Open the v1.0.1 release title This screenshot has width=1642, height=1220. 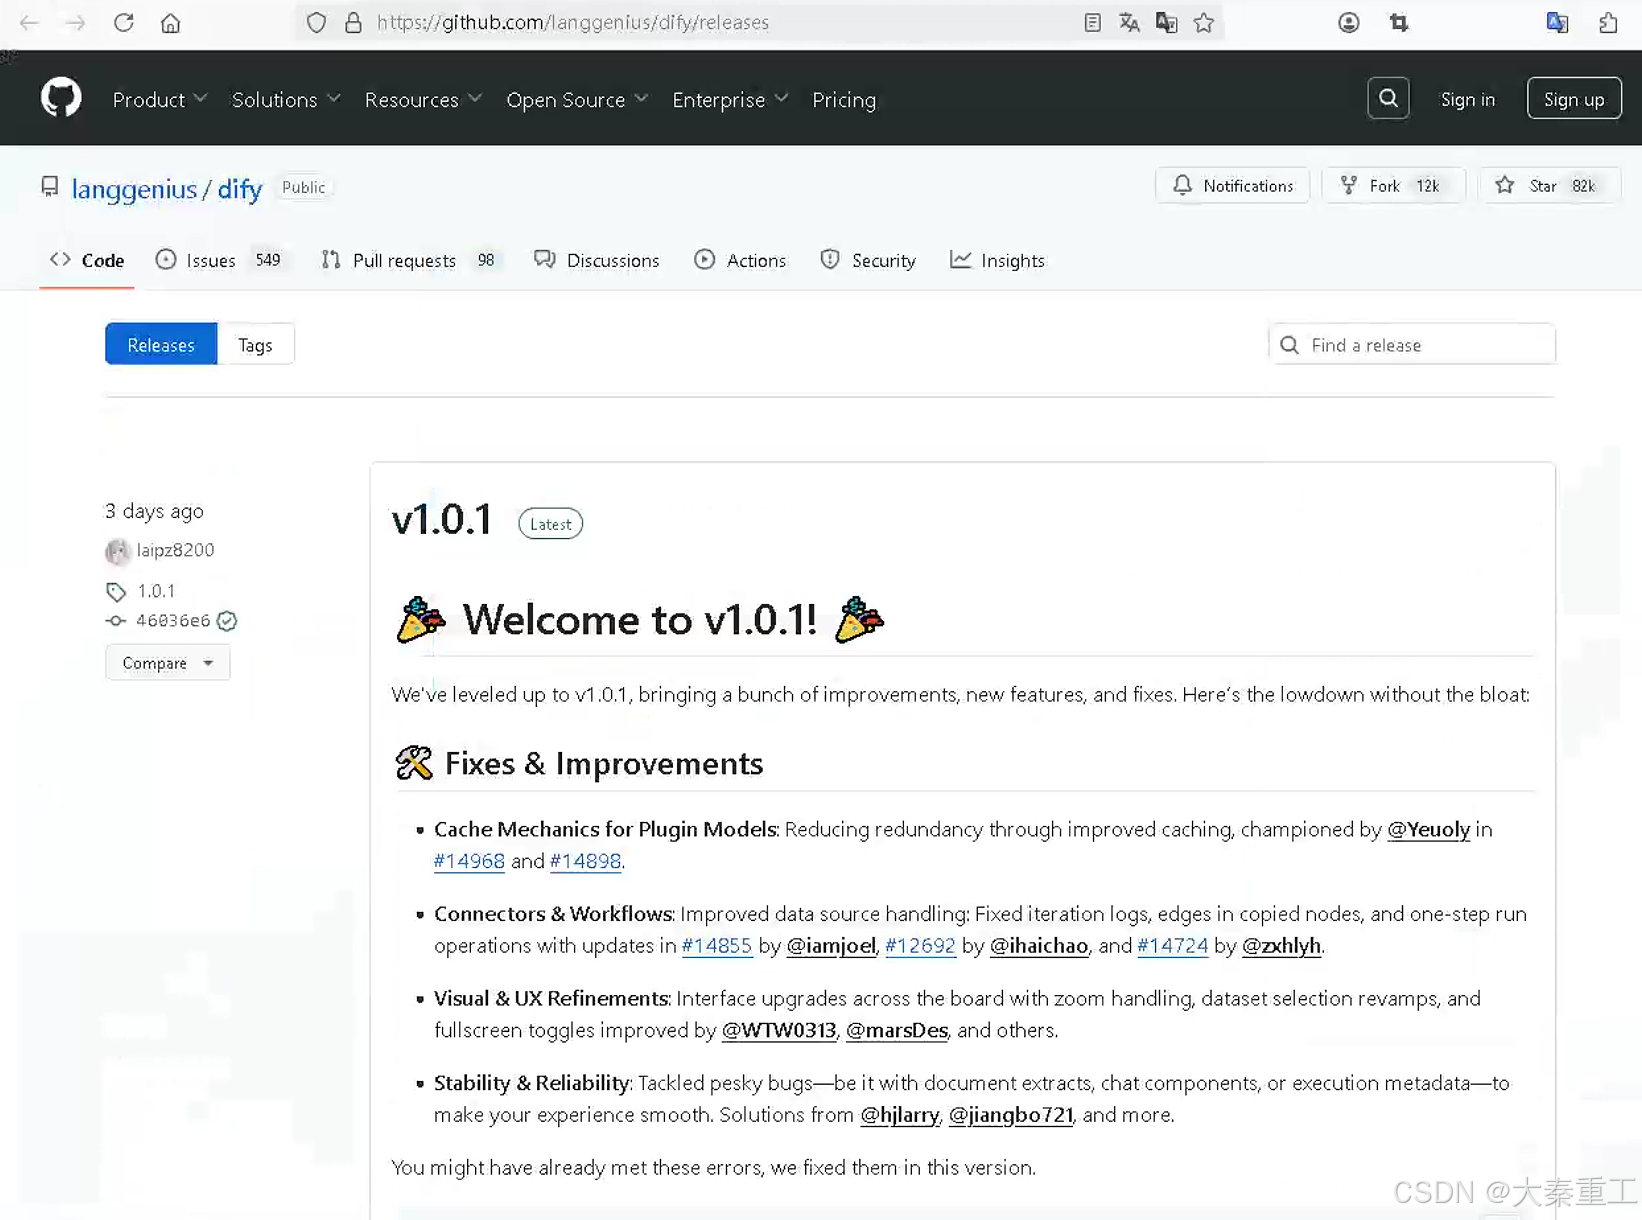tap(441, 519)
